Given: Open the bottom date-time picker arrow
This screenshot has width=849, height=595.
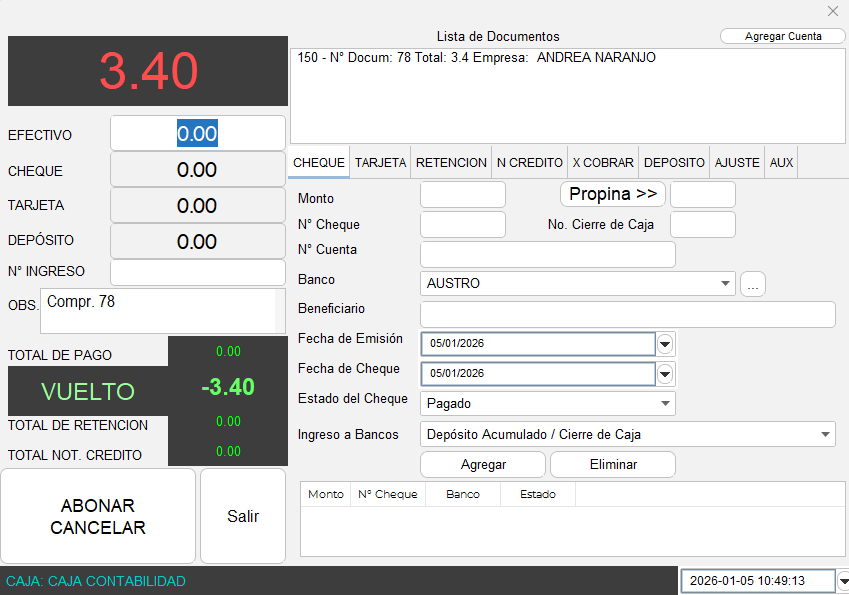Looking at the screenshot, I should coord(843,581).
